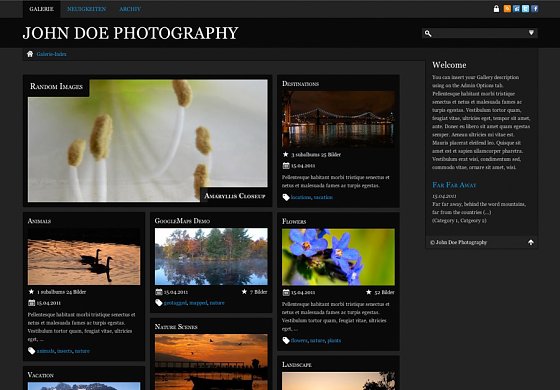
Task: Click the Twitter share icon
Action: click(x=525, y=9)
